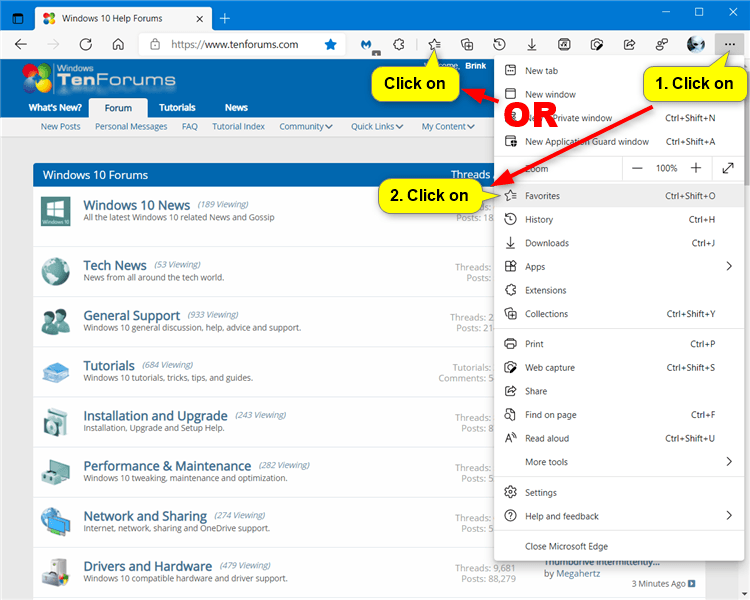Open the Drivers and Hardware forum
Viewport: 750px width, 600px height.
pos(147,566)
